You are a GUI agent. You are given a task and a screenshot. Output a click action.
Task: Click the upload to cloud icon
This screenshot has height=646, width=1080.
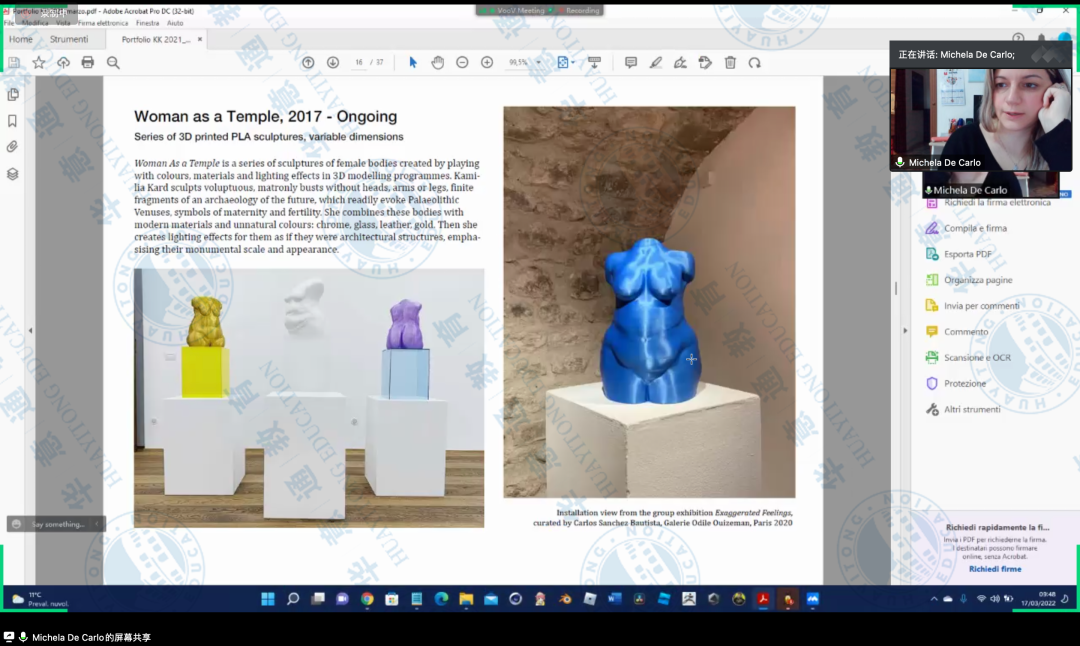tap(63, 63)
